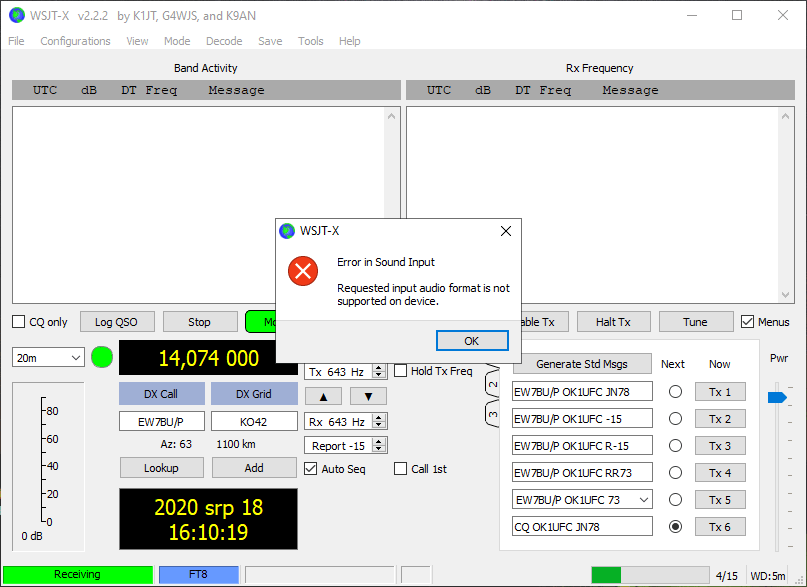Expand the EW7BU/P OK1UFC 73 message dropdown
The height and width of the screenshot is (587, 807).
point(643,499)
